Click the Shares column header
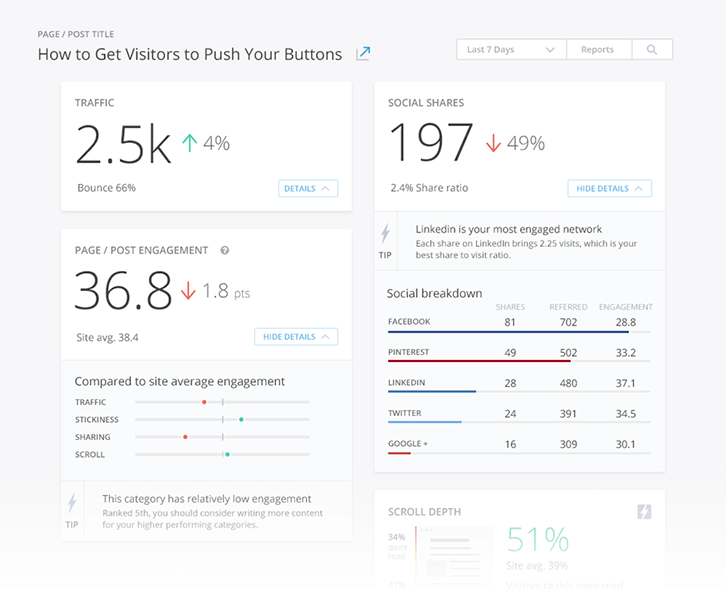The image size is (726, 605). pyautogui.click(x=510, y=307)
